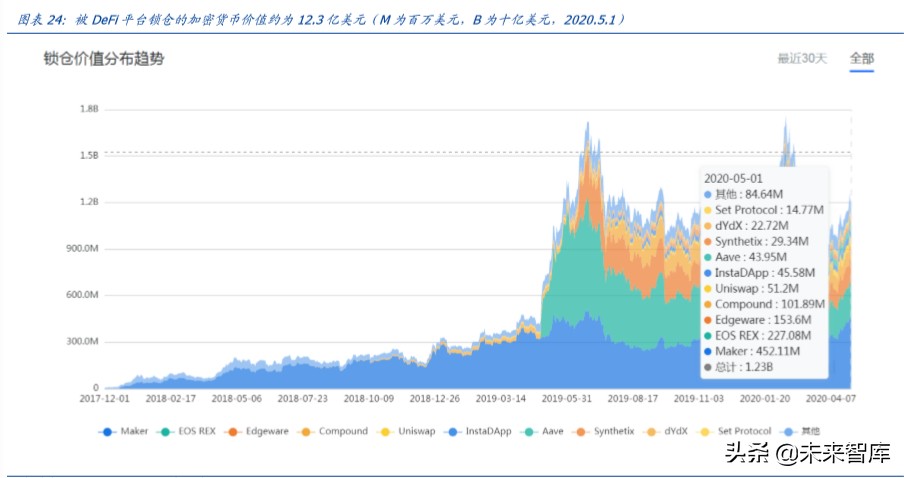
Task: Click the 2018-05-06 x-axis date
Action: pos(236,398)
